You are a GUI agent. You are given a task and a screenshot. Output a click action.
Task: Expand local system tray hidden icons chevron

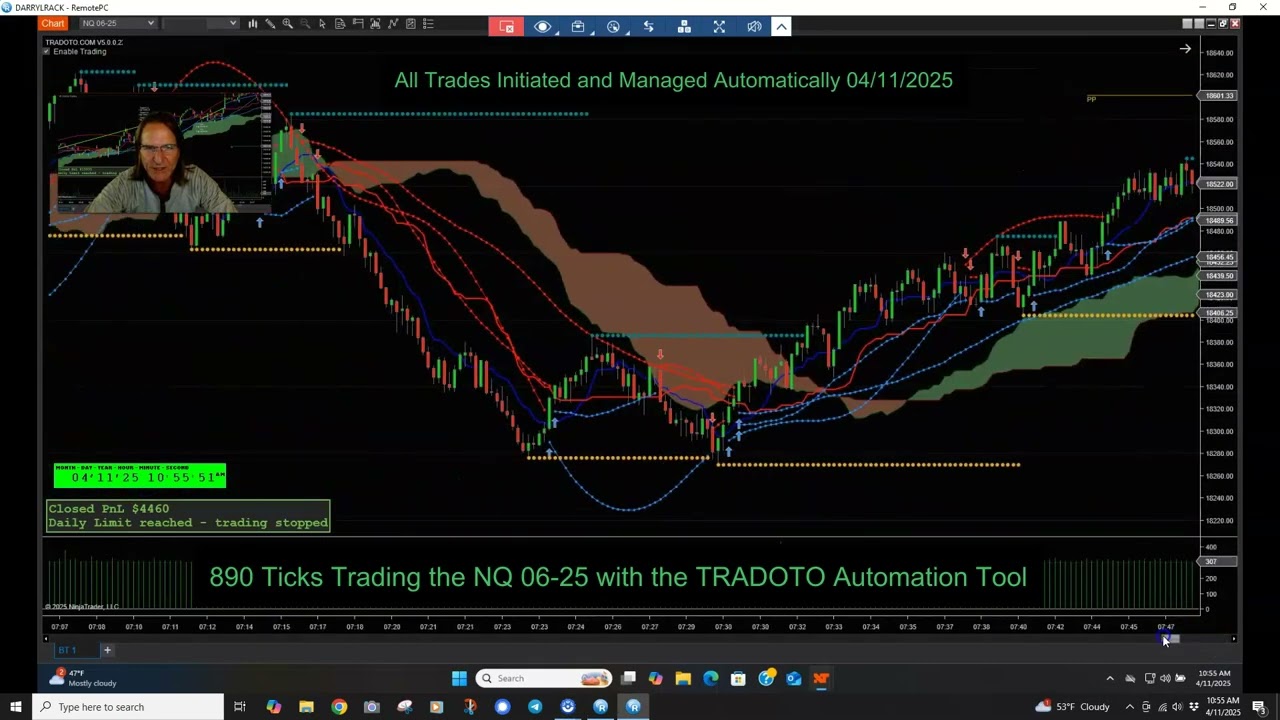pos(1130,707)
